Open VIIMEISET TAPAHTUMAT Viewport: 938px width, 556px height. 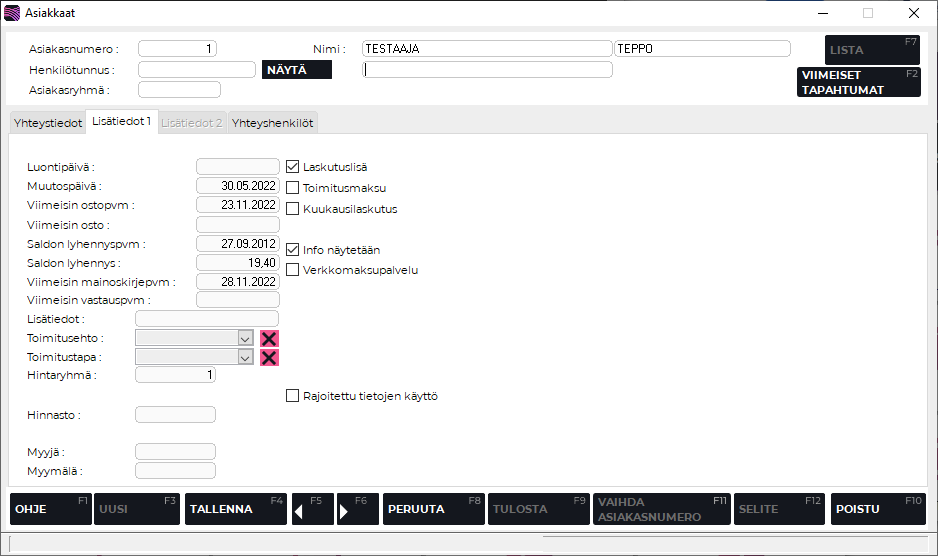tap(859, 82)
